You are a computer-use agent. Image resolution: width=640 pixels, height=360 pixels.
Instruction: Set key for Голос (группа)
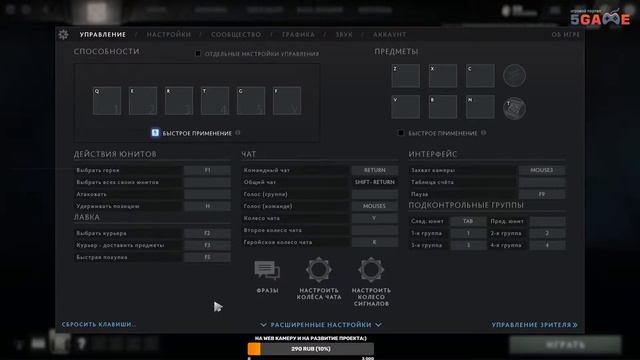click(x=375, y=194)
